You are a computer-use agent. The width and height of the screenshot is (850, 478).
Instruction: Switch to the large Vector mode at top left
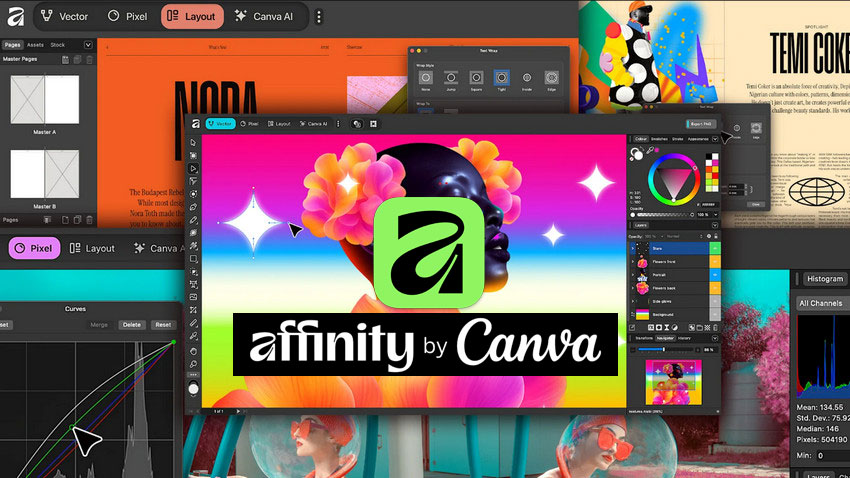tap(65, 17)
